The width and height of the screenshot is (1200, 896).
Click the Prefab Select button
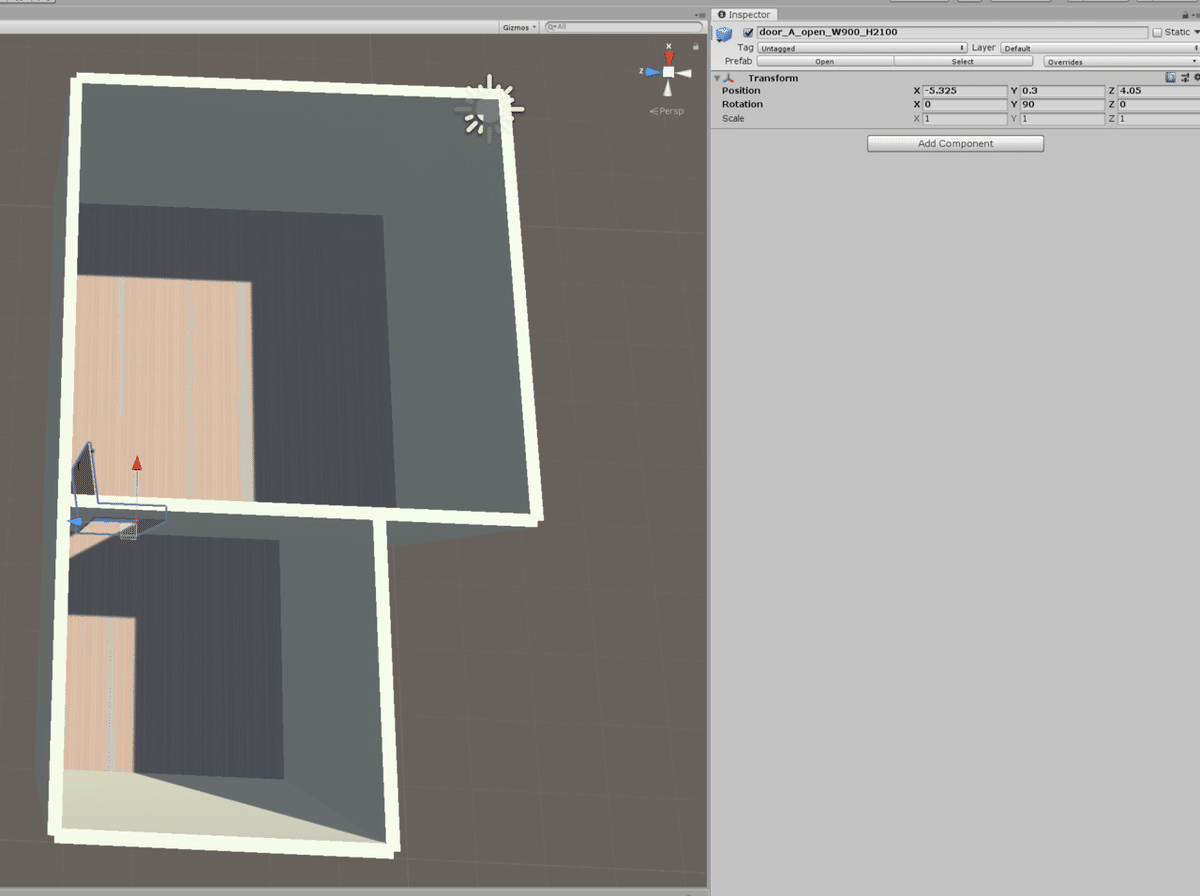[x=962, y=61]
